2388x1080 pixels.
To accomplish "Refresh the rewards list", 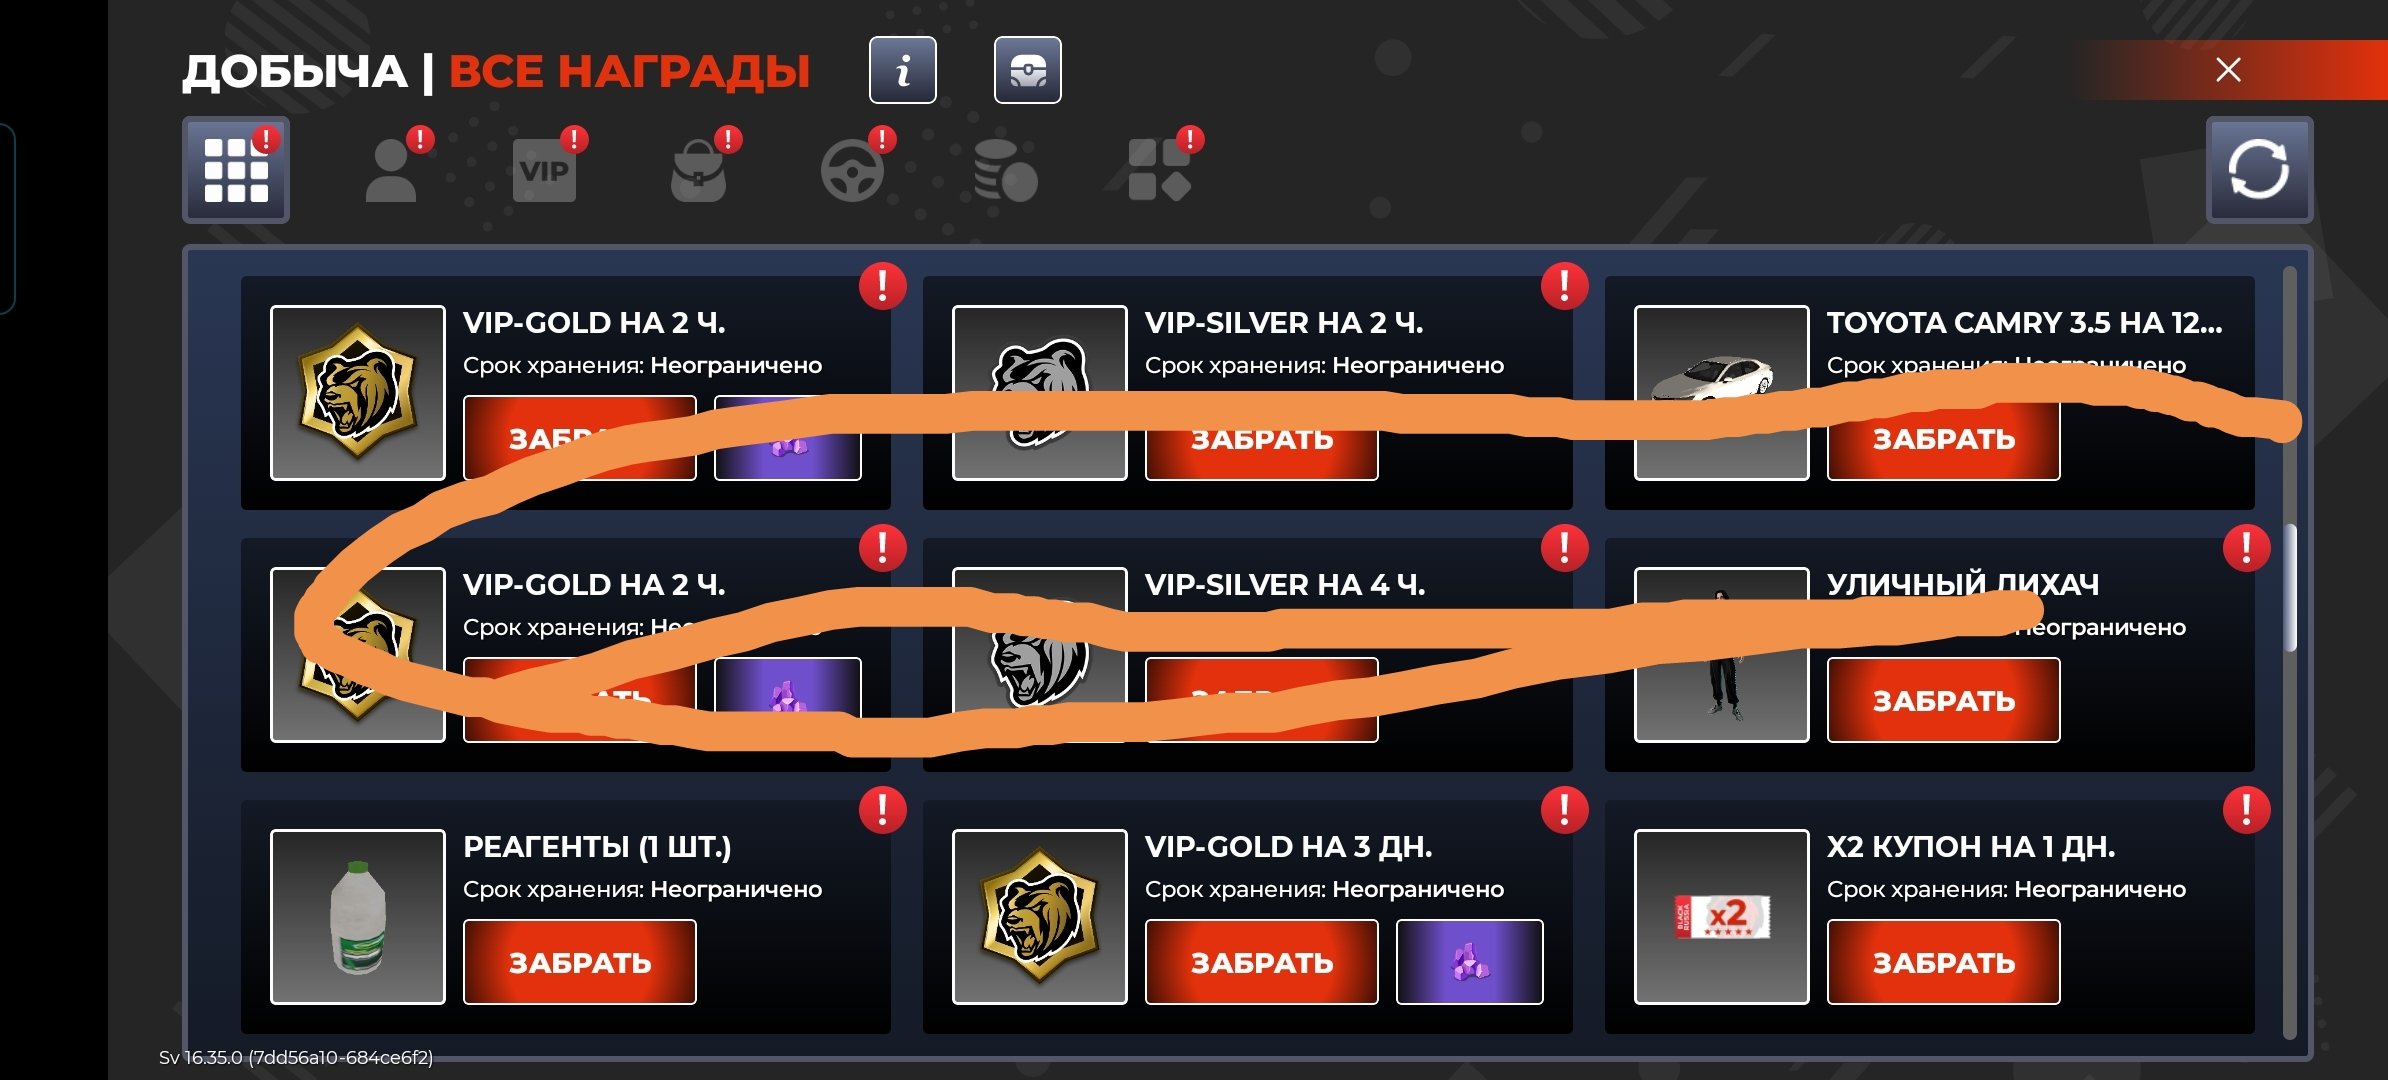I will coord(2259,169).
